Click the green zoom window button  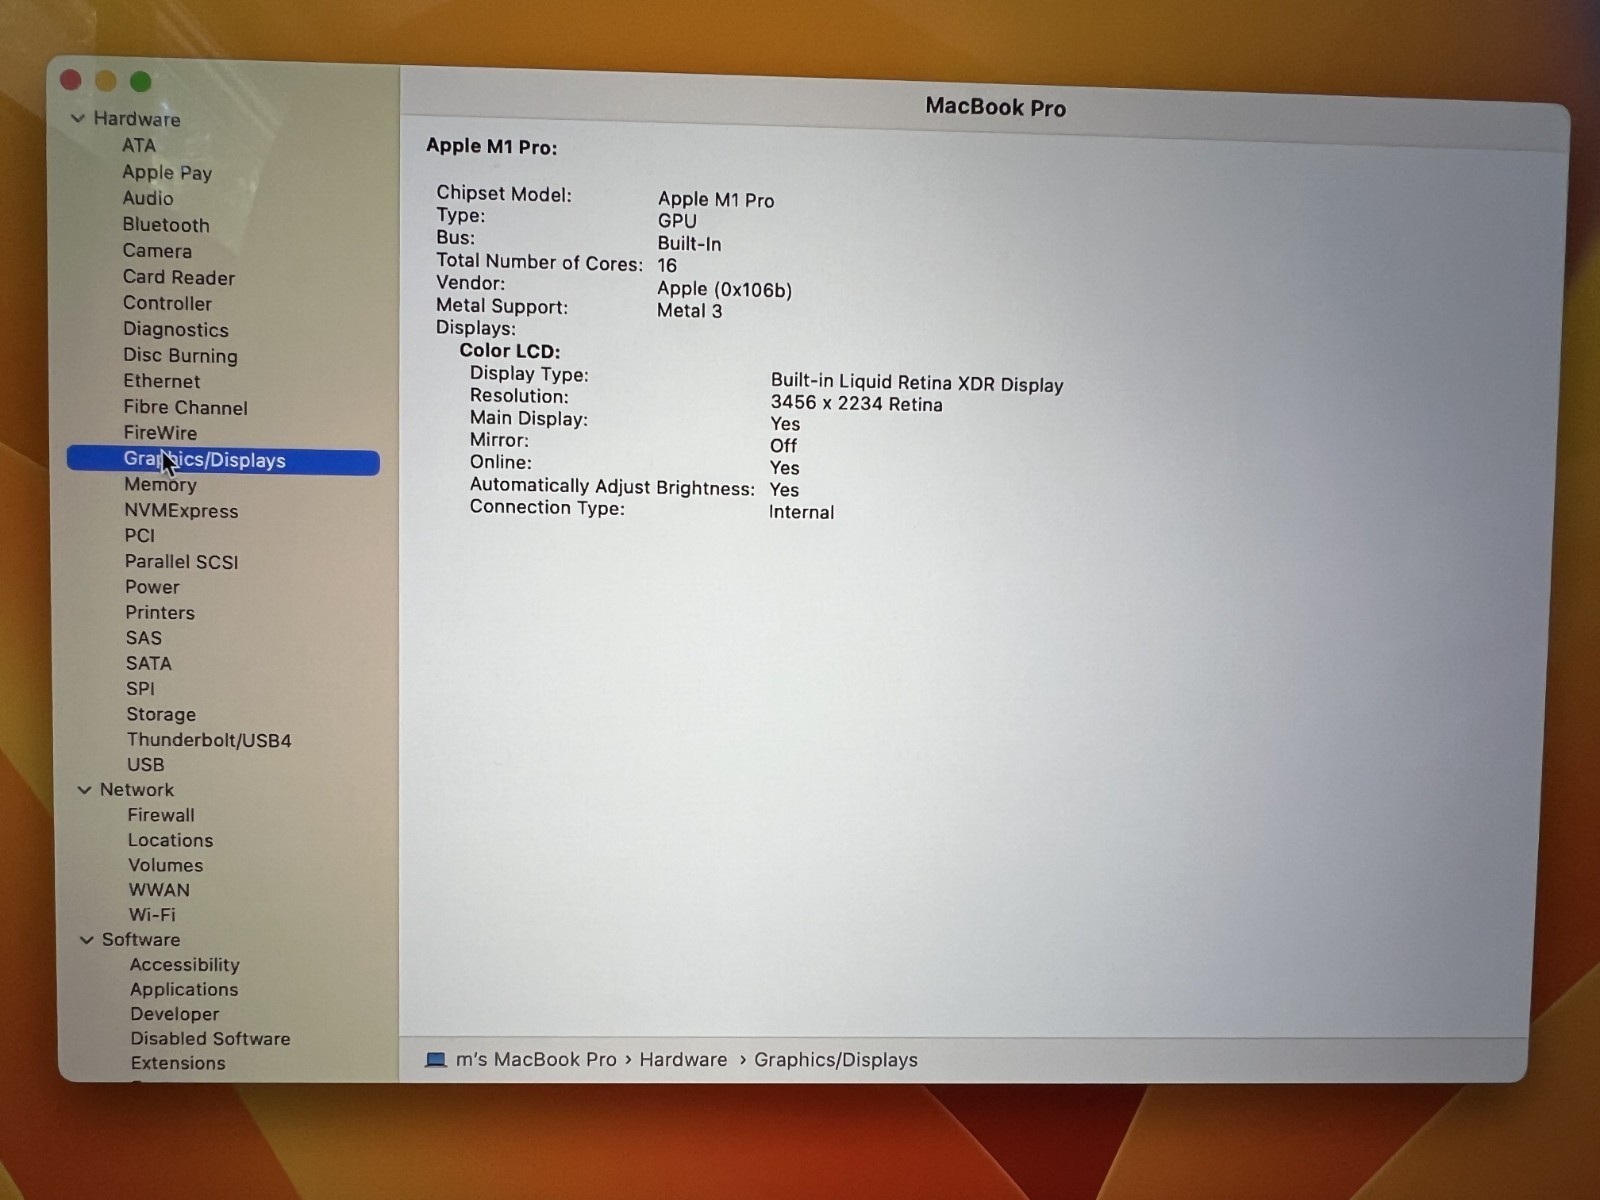(x=141, y=81)
